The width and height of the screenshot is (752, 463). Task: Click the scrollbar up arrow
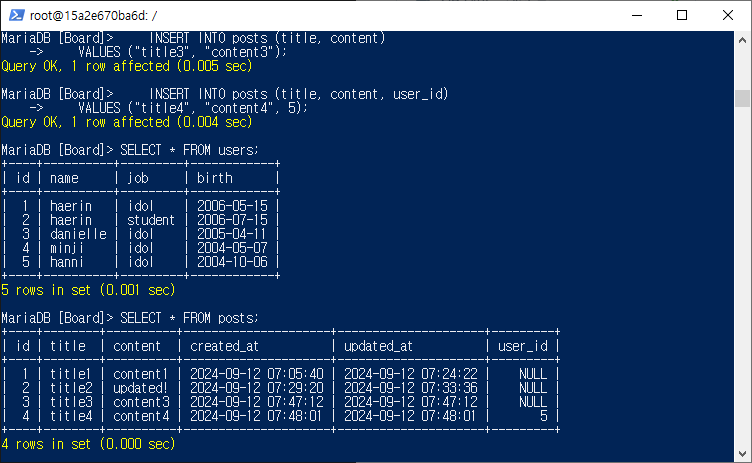pos(742,40)
